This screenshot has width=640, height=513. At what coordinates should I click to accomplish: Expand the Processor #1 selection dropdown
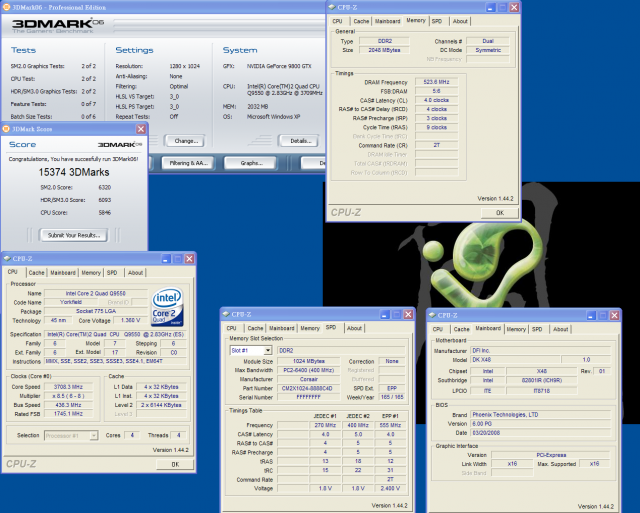click(94, 435)
